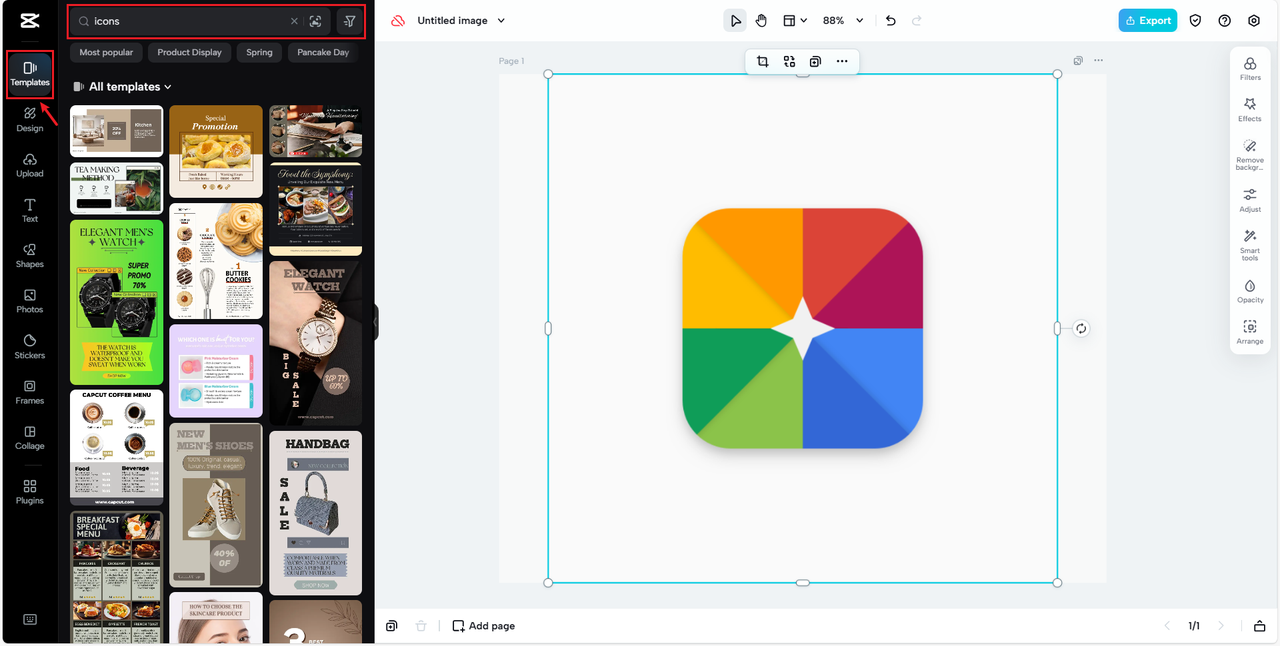The image size is (1280, 646).
Task: Click the image search scan icon
Action: 315,21
